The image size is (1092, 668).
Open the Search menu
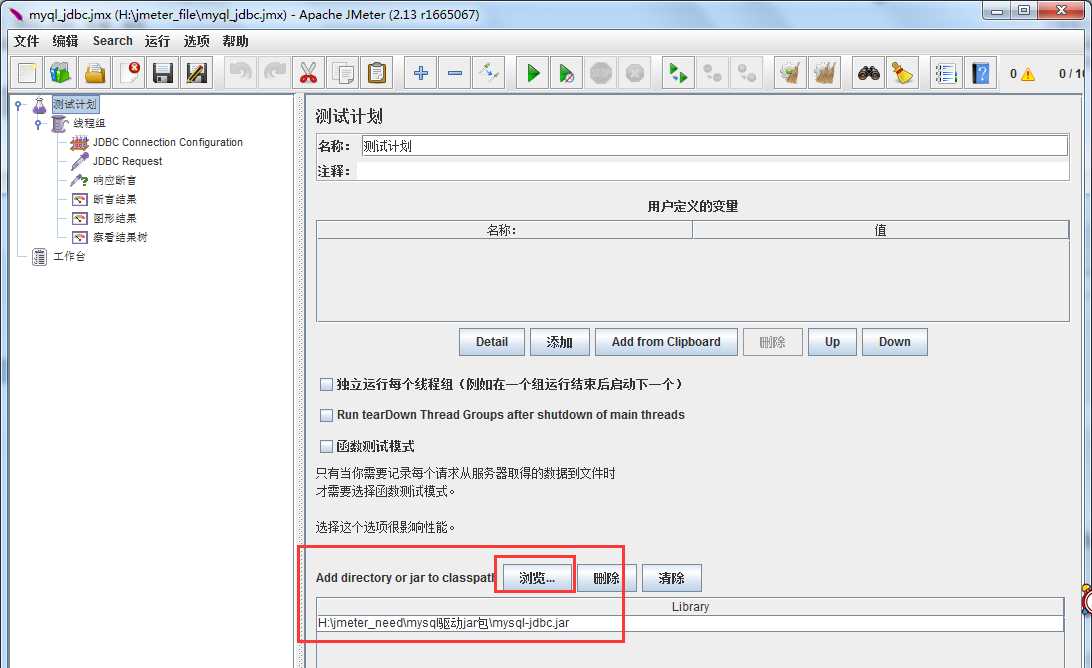point(112,41)
